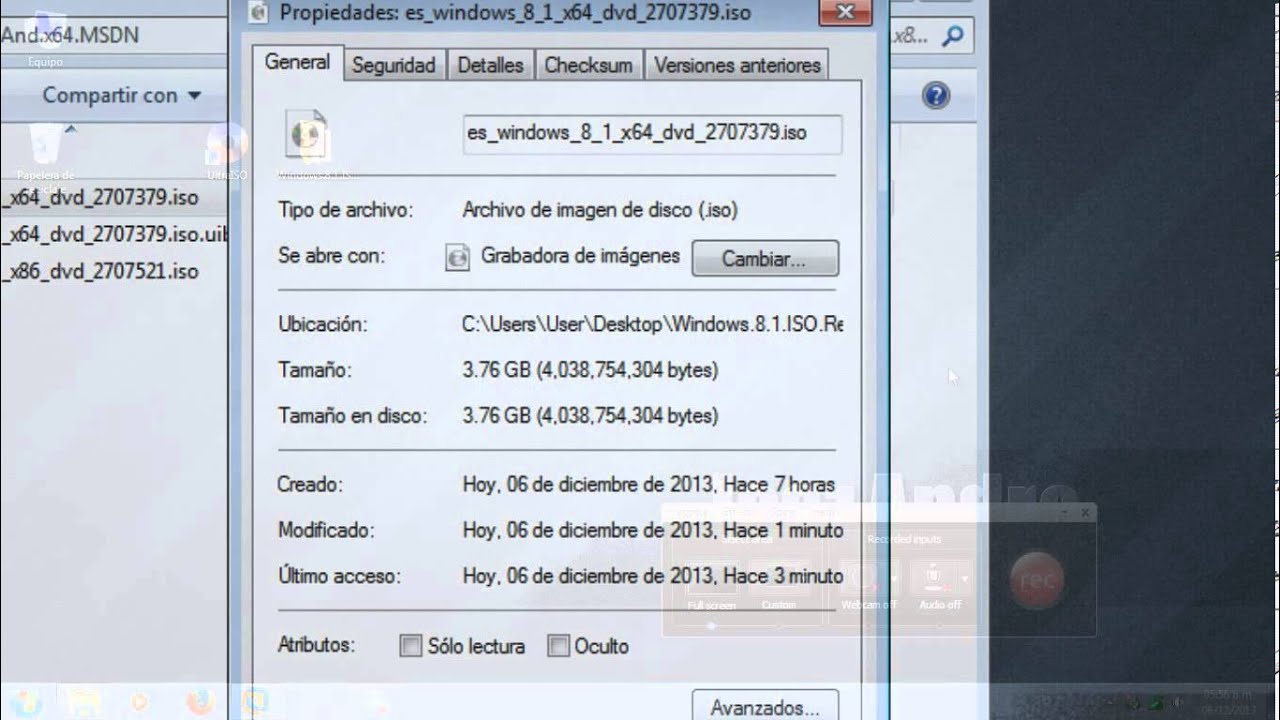Open Windows Media Player taskbar icon
Screen dimensions: 1280x720
coord(141,701)
